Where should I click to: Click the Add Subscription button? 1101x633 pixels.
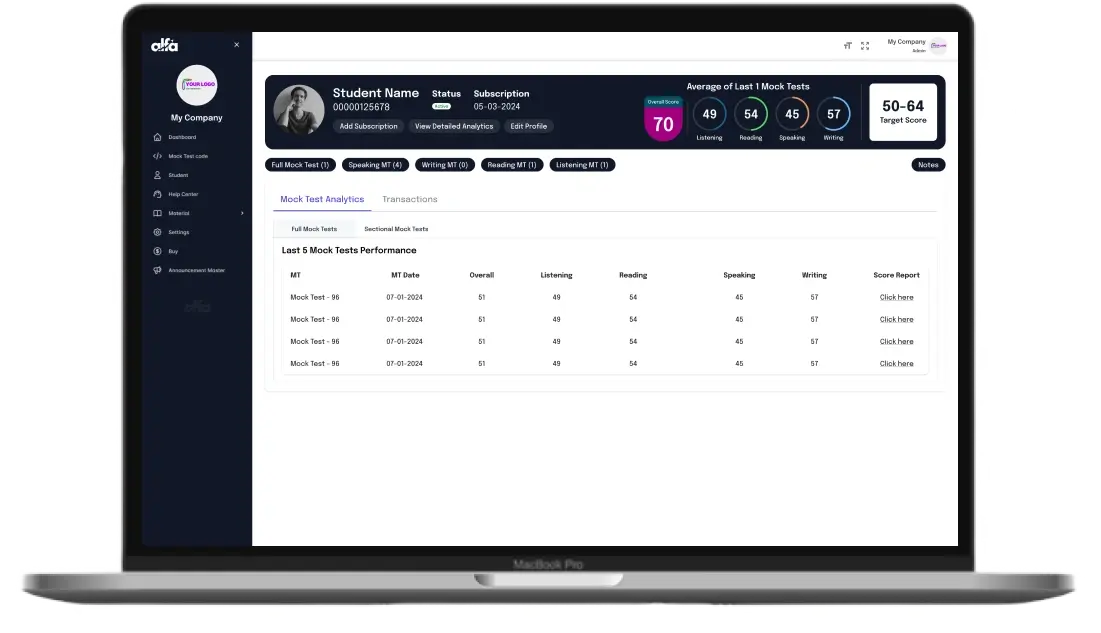pos(369,126)
